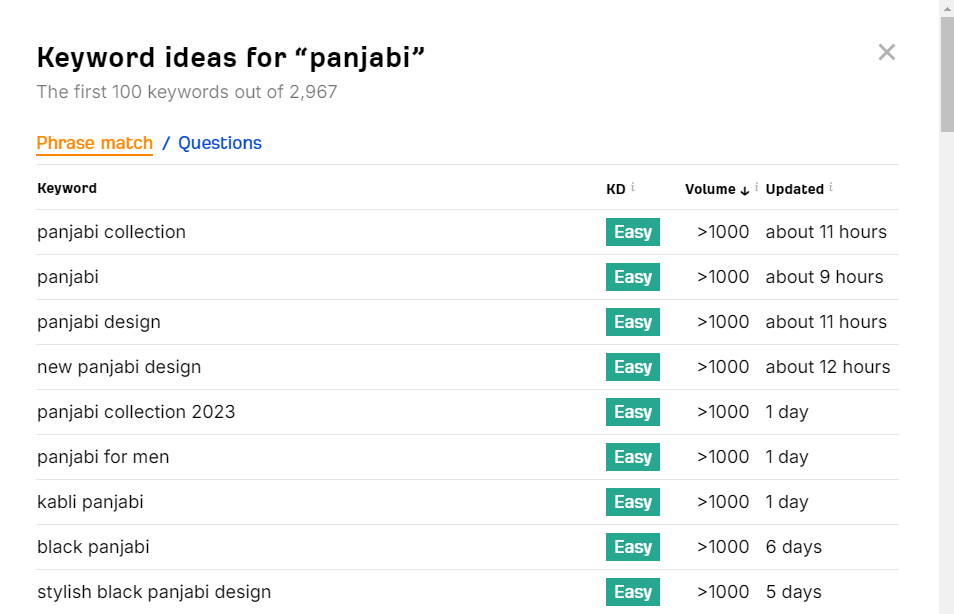Screen dimensions: 954x614
Task: Open the "panjabi collection 2023" keyword
Action: click(x=136, y=412)
